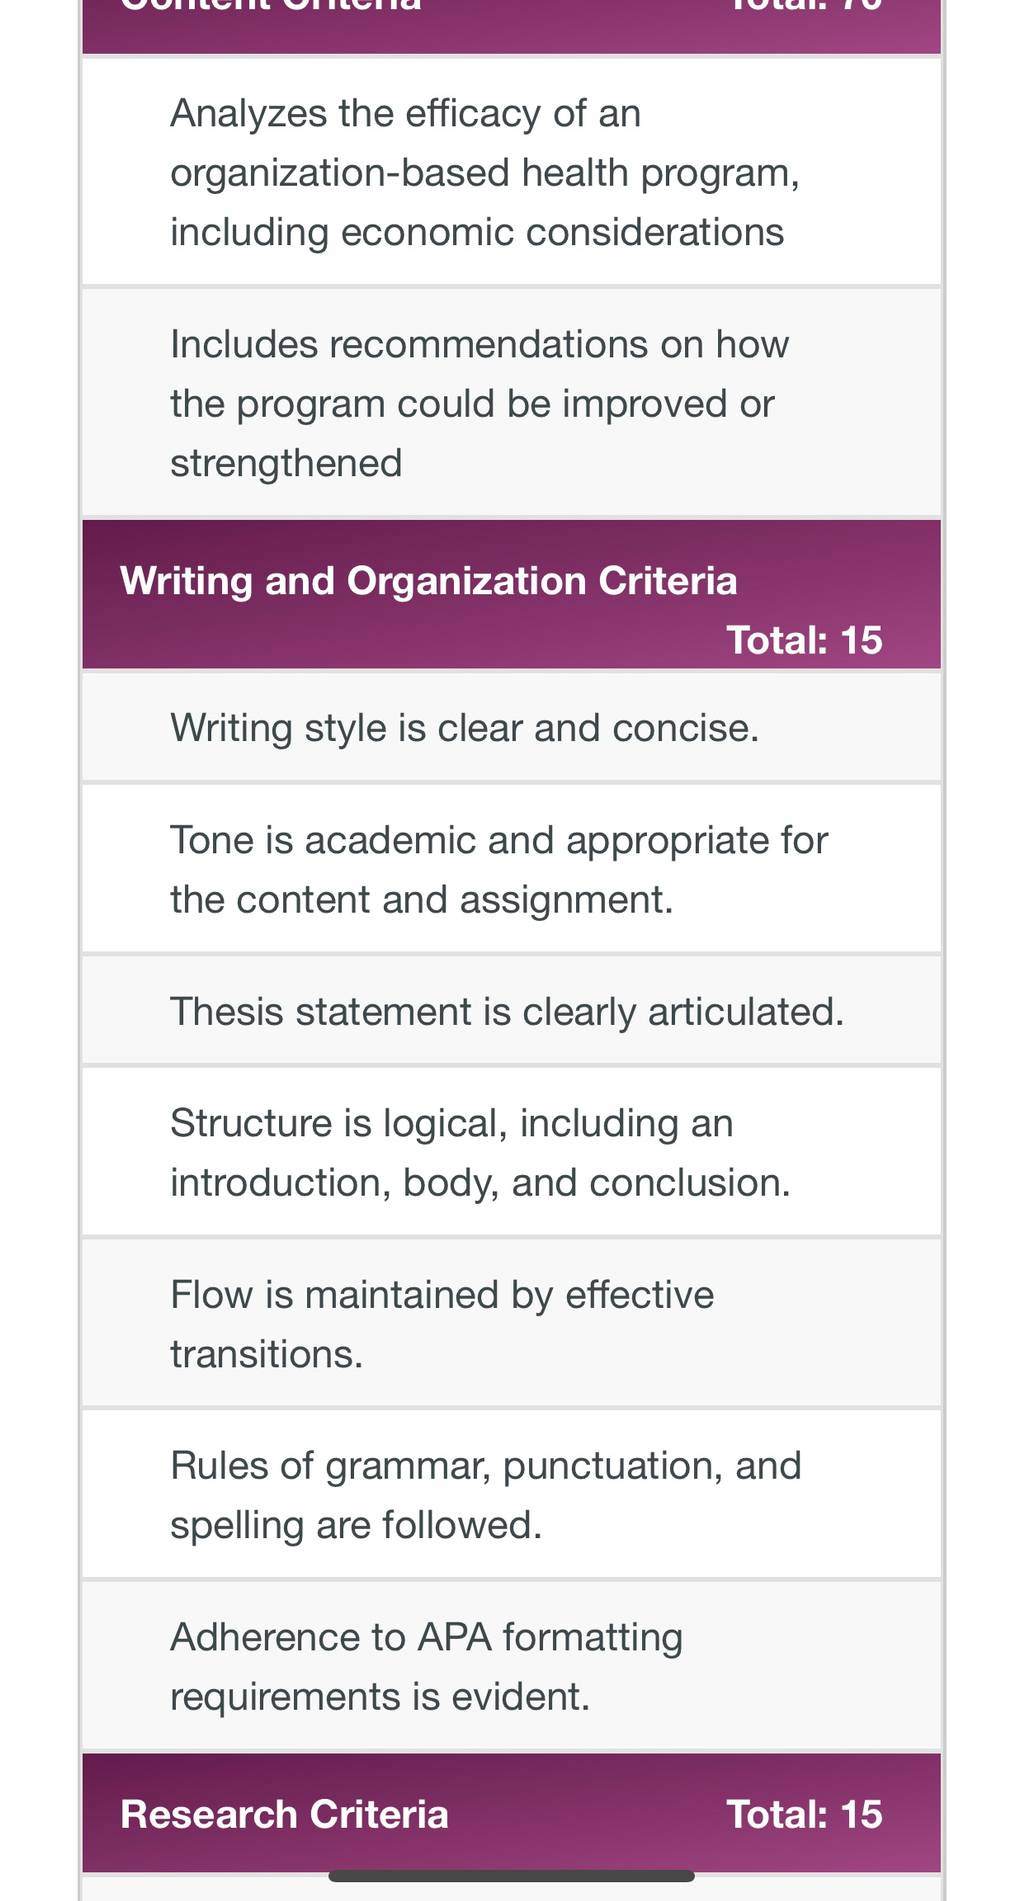Tap the 'Includes recommendations' criterion row
Viewport: 1024px width, 1901px height.
pos(511,403)
